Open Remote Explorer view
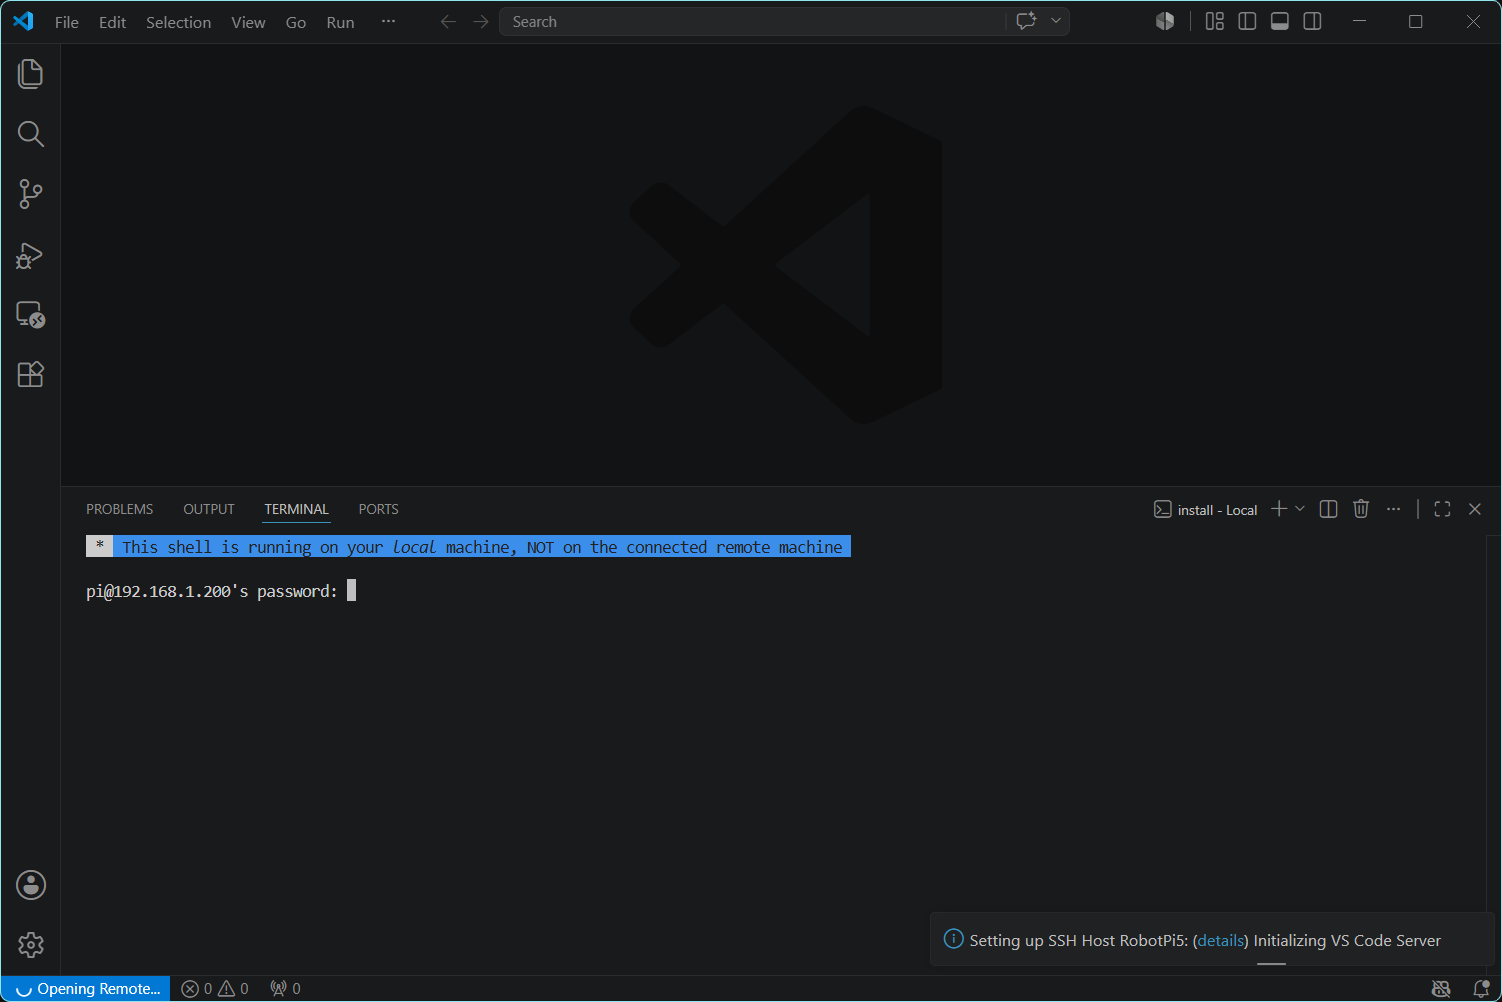Screen dimensions: 1502x1002 (x=31, y=315)
